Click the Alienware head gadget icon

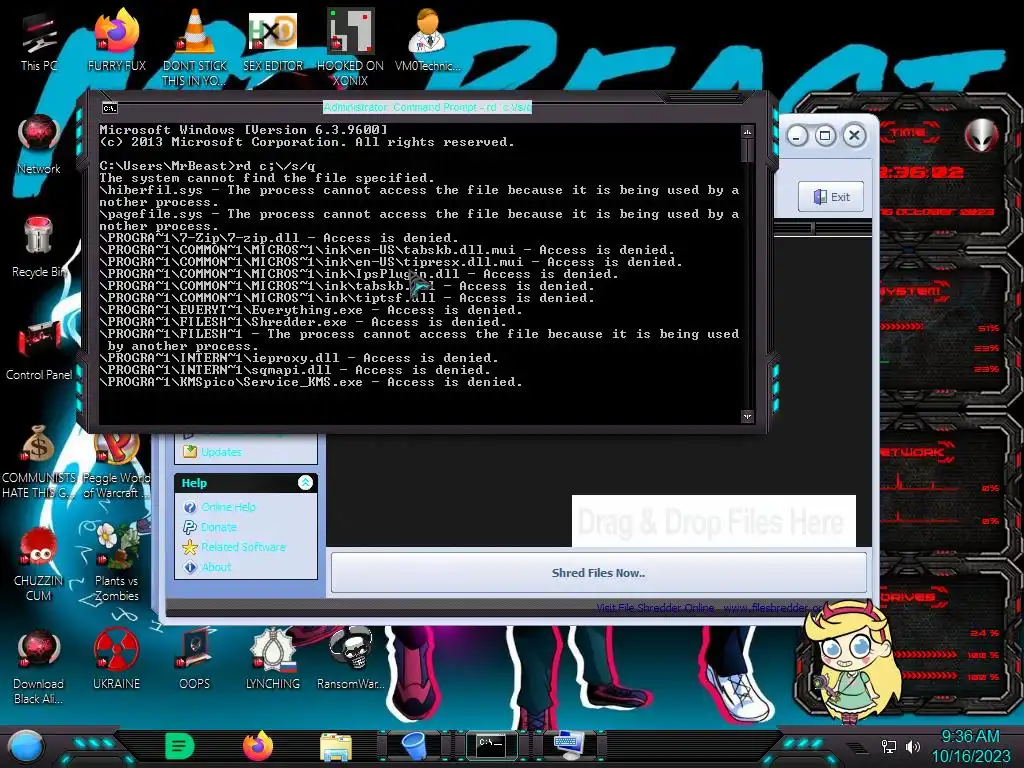point(982,135)
